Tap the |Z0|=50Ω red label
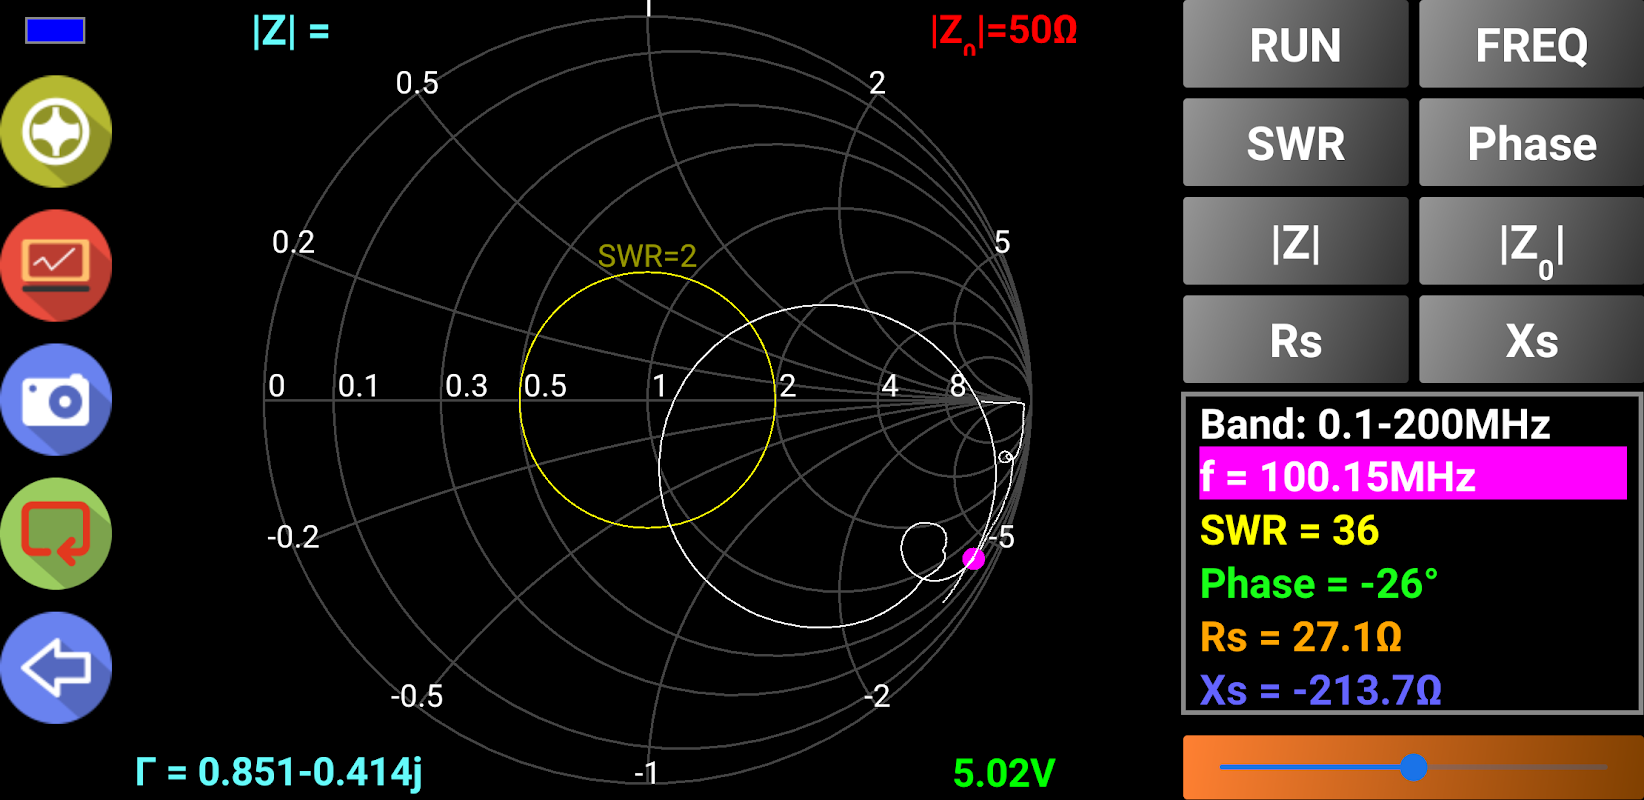This screenshot has height=800, width=1644. [1003, 32]
